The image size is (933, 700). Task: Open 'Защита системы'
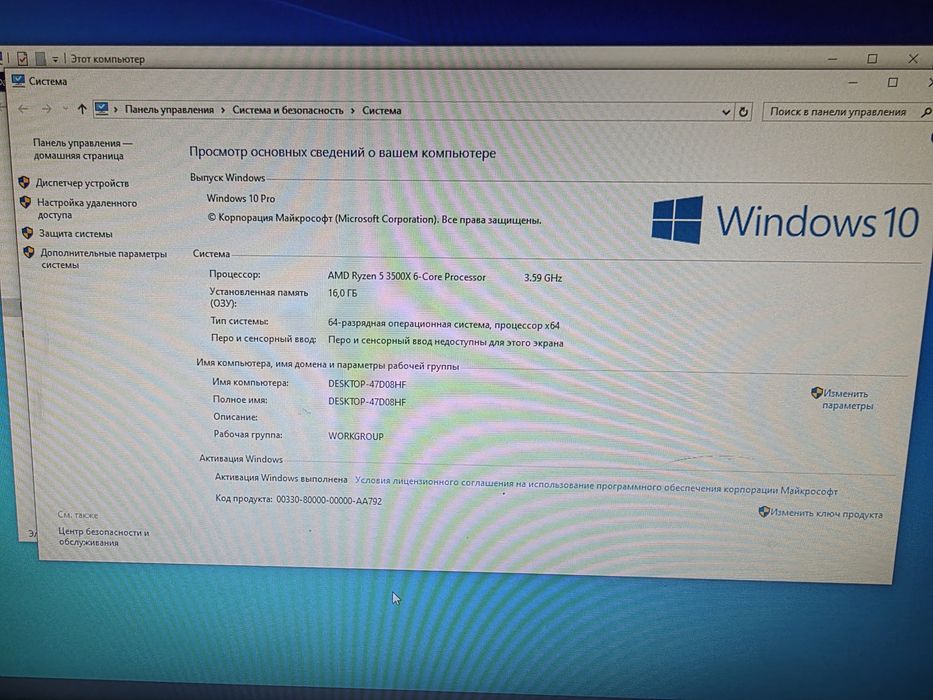(76, 234)
